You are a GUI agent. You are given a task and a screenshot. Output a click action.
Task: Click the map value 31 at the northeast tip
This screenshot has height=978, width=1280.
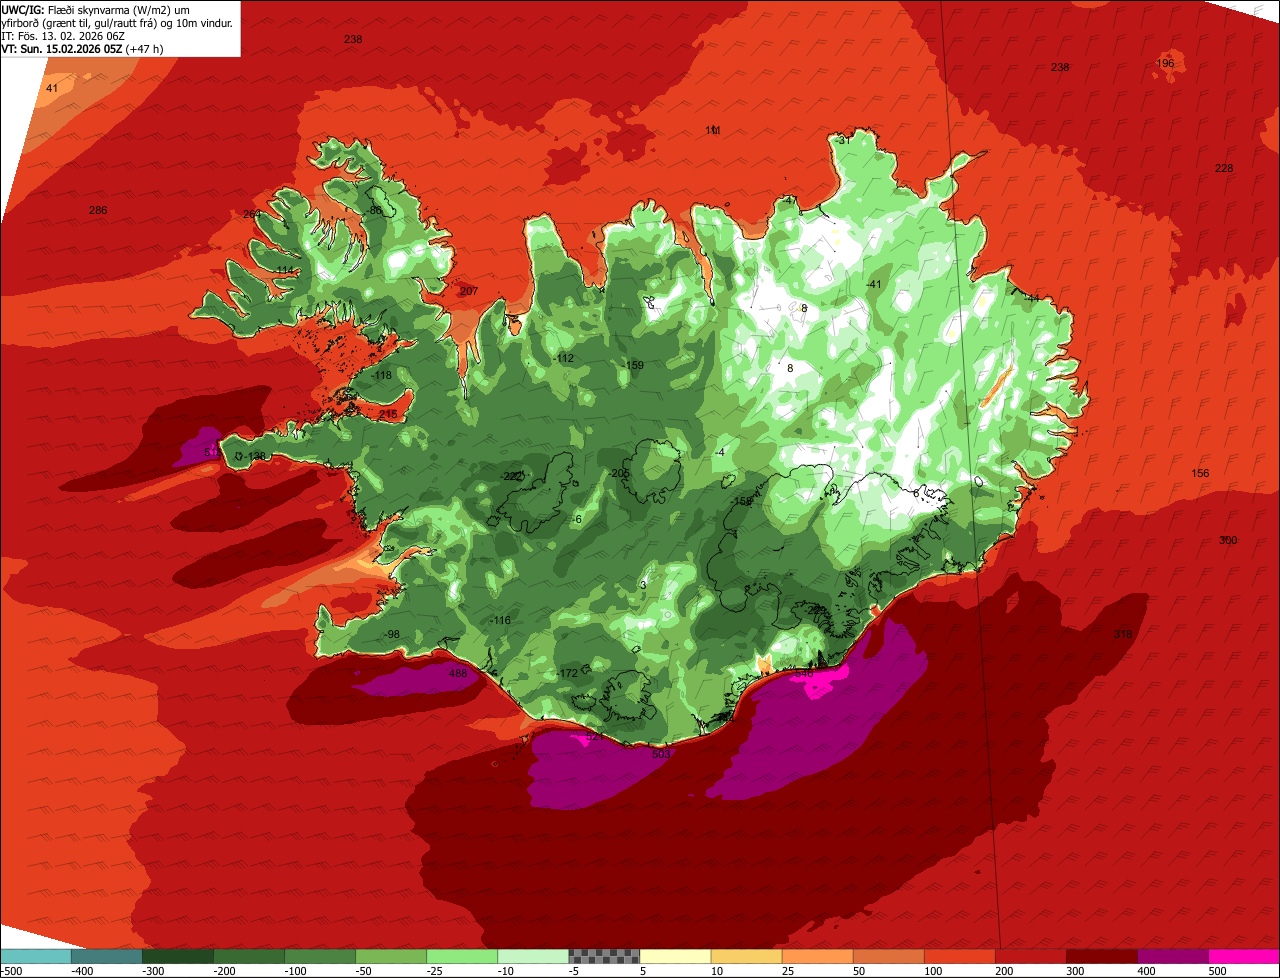coord(844,140)
